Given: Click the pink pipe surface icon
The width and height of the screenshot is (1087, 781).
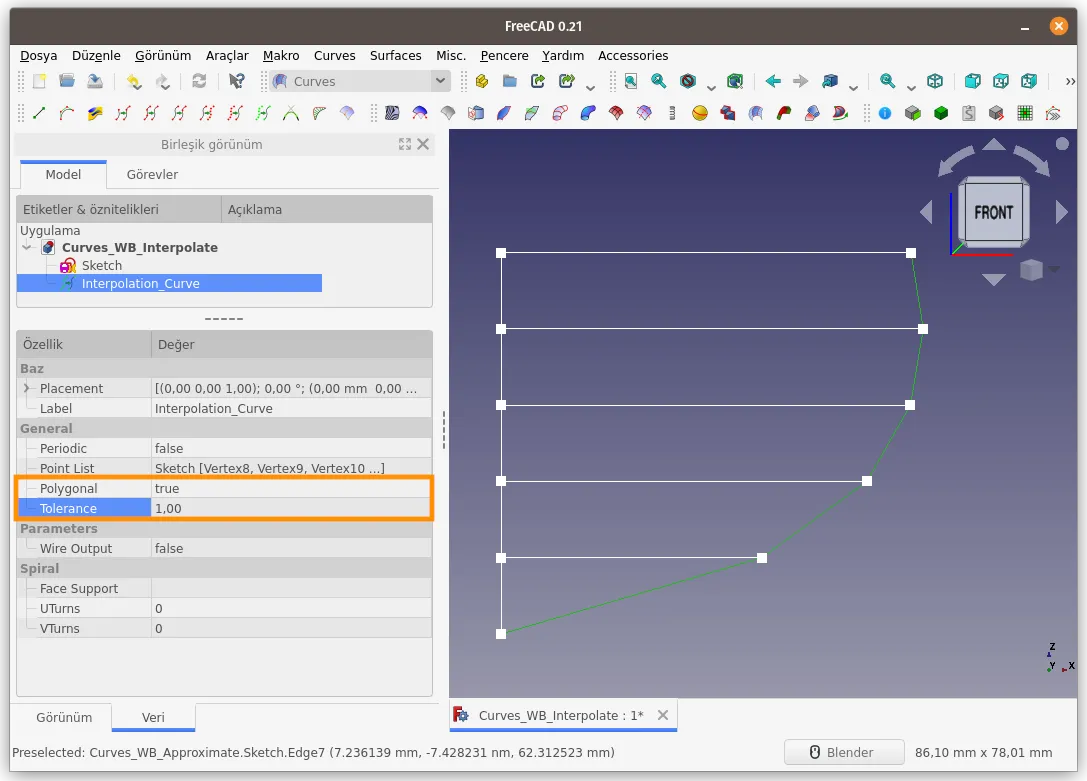Looking at the screenshot, I should [x=560, y=113].
